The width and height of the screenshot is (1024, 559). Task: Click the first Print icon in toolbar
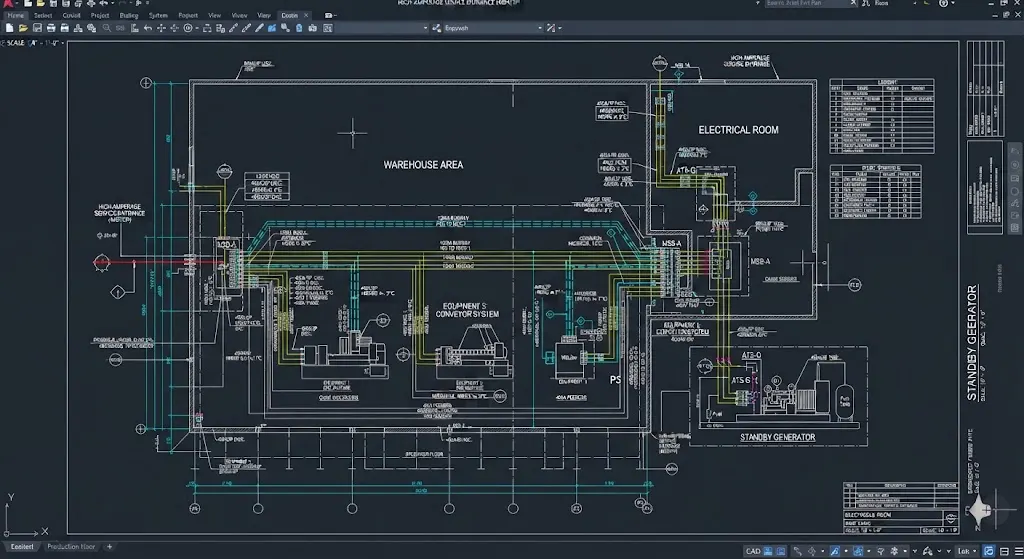tap(51, 28)
